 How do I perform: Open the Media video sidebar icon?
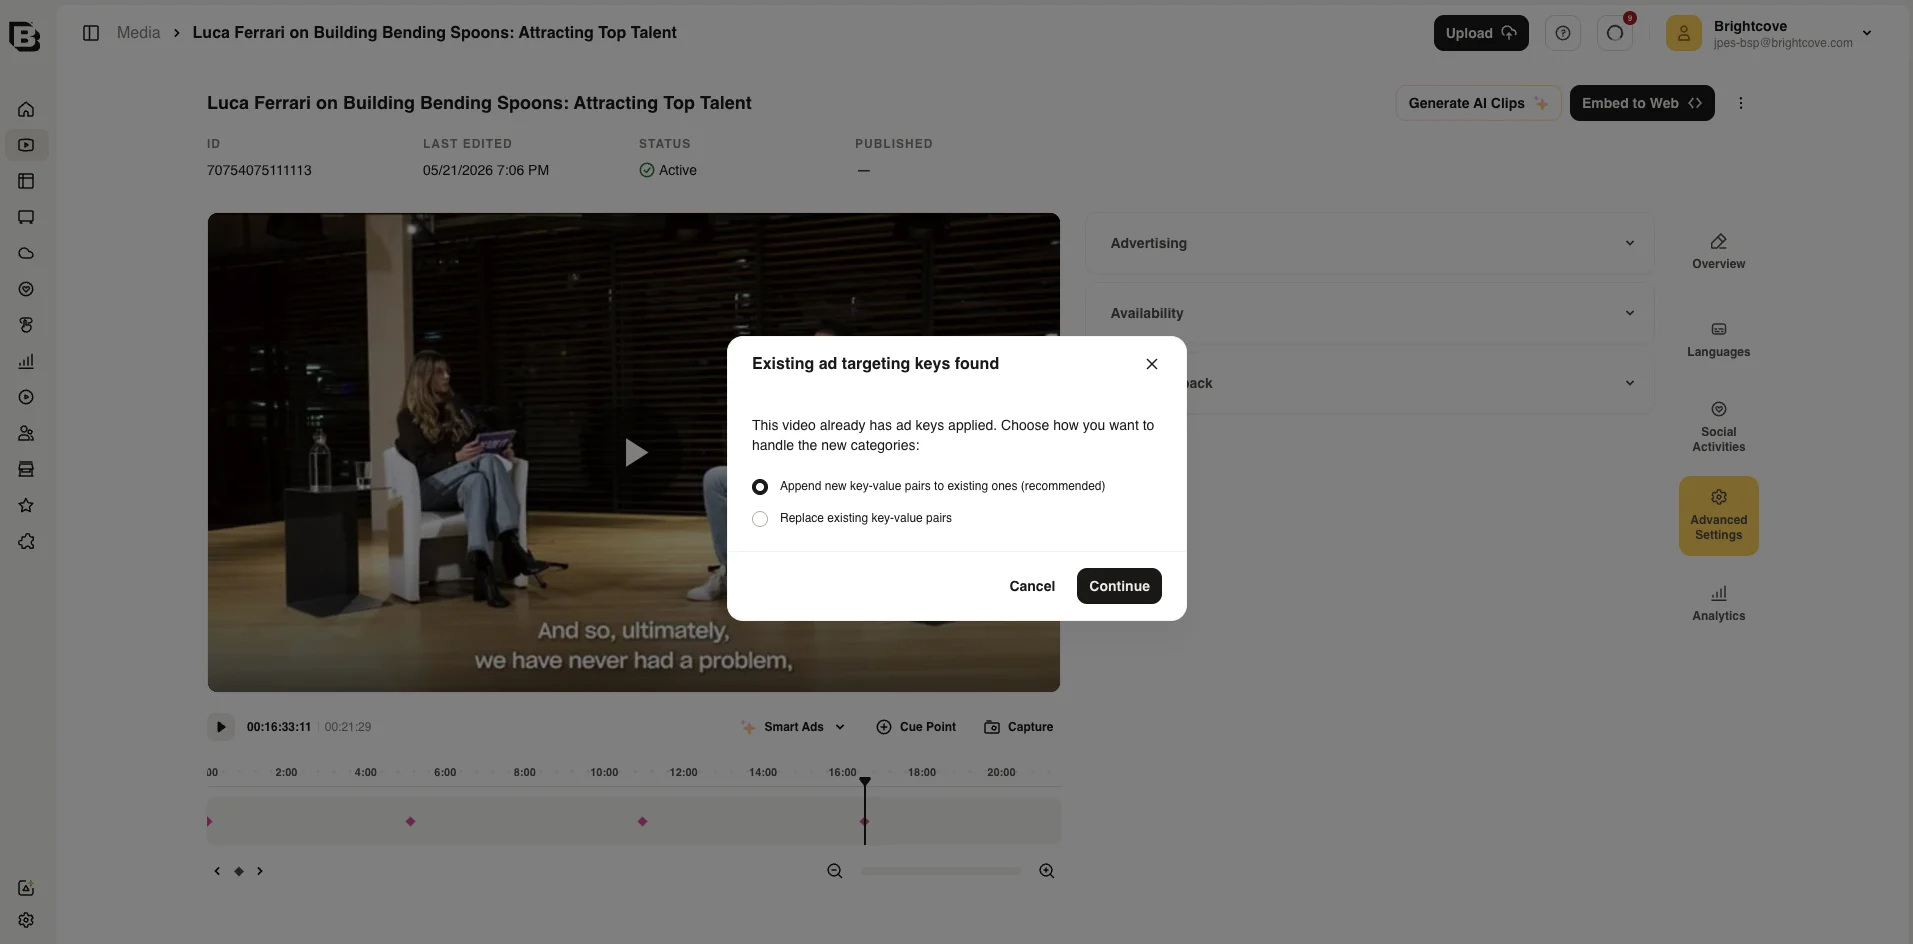(x=26, y=145)
